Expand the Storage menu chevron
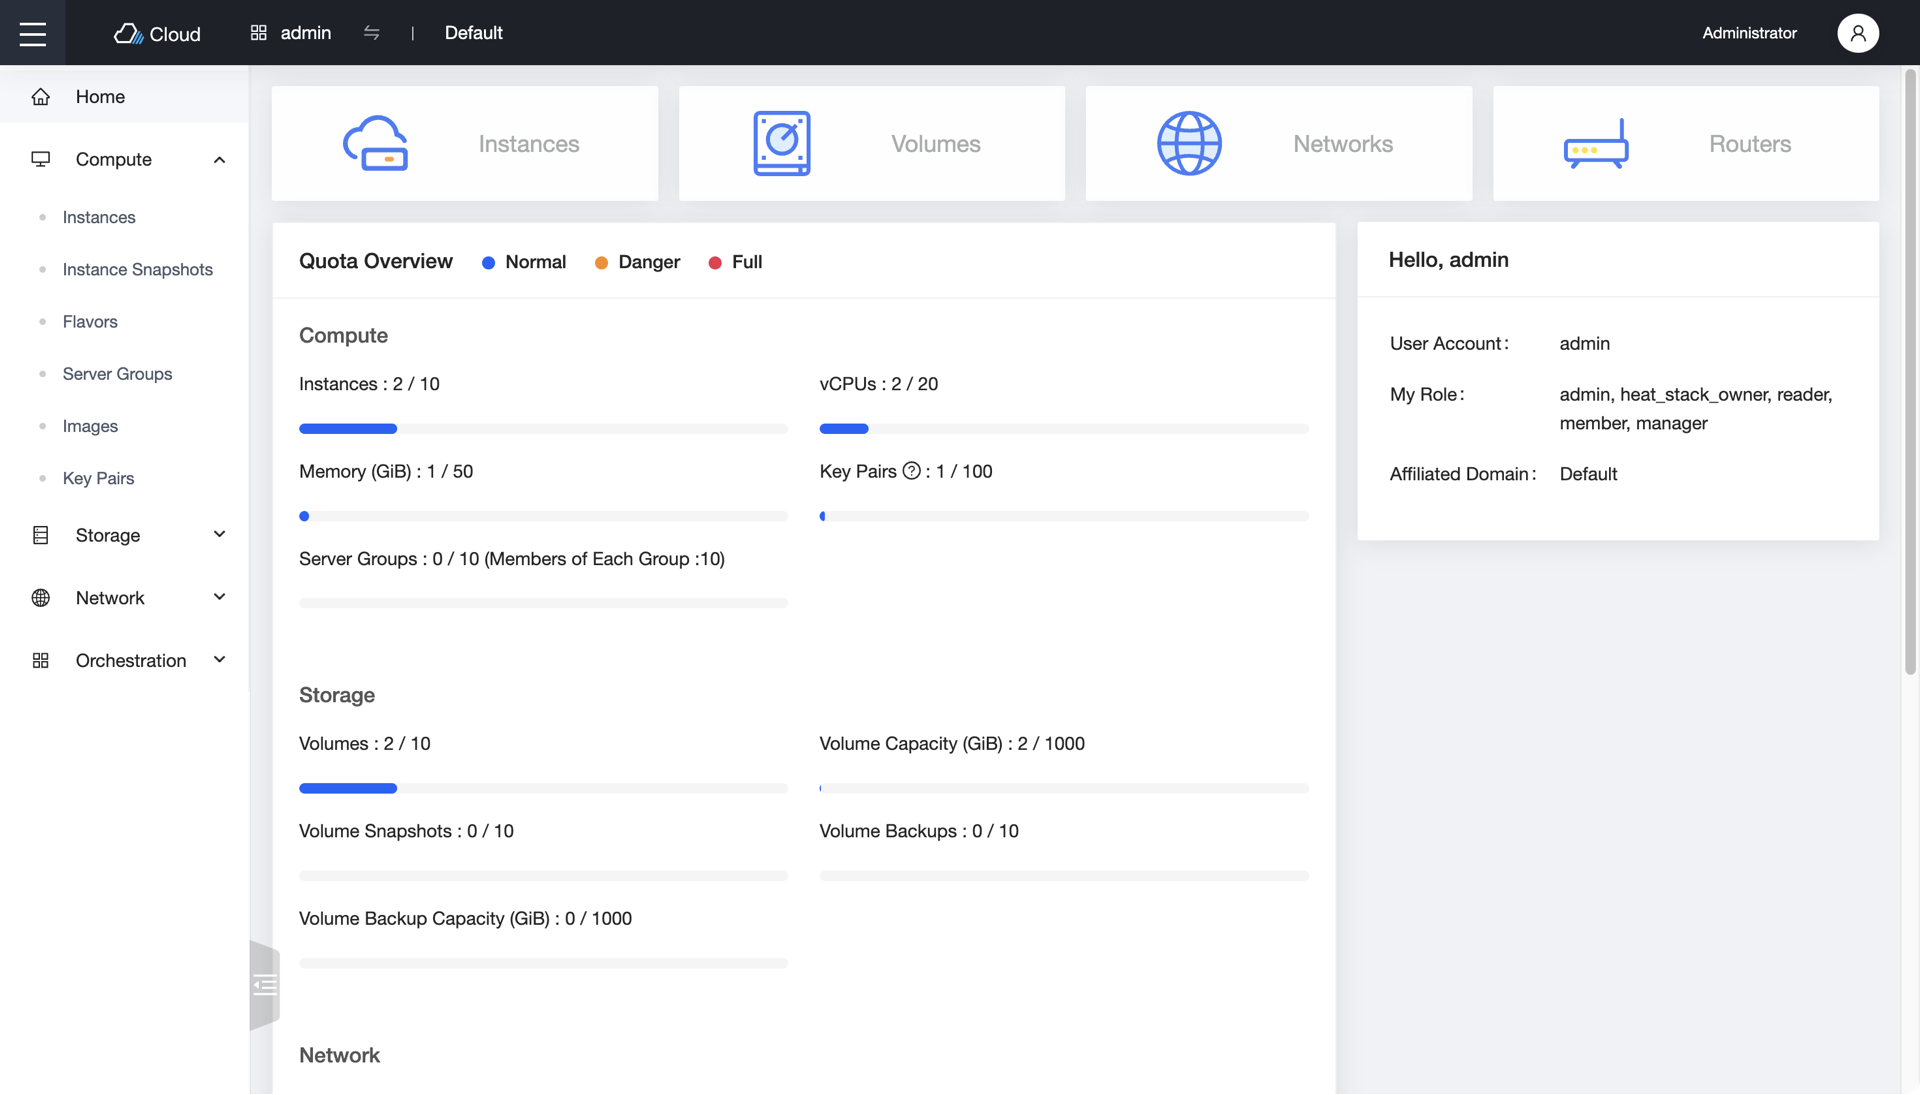1920x1095 pixels. [219, 535]
